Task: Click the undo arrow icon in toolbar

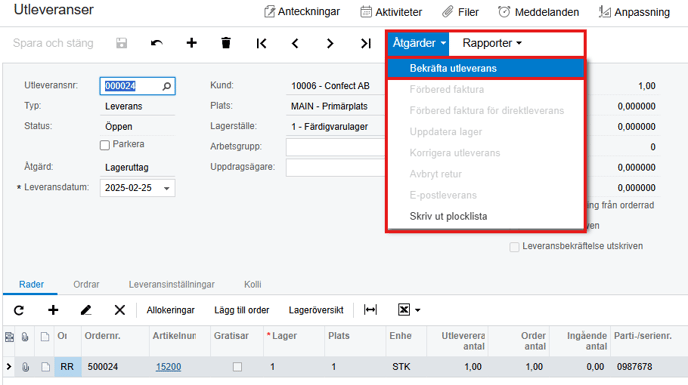Action: click(157, 43)
